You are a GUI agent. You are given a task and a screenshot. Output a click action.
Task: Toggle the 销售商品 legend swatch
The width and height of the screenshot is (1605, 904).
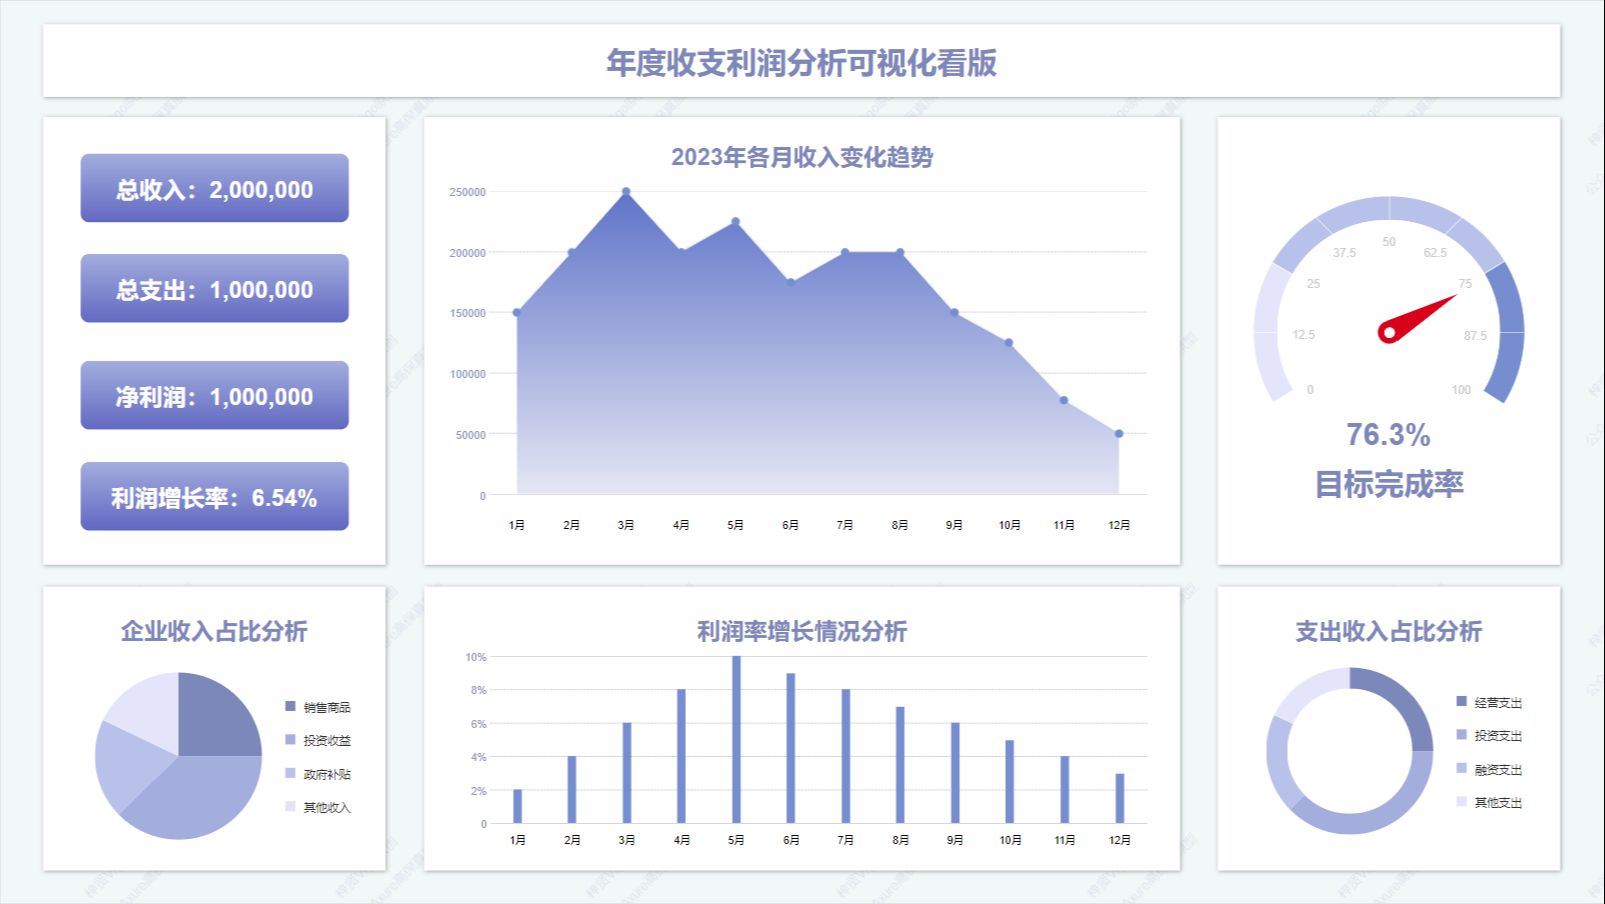tap(291, 706)
